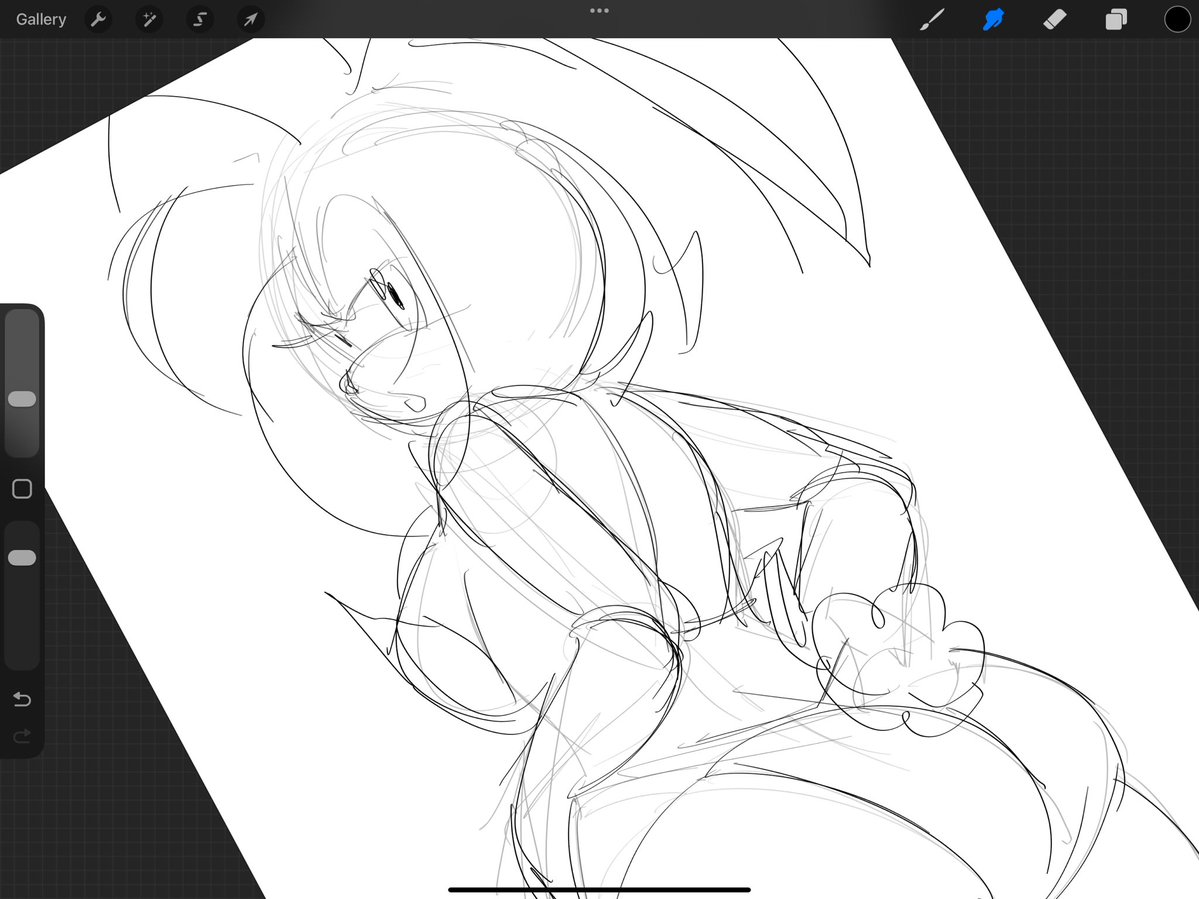Open the Layers panel
Image resolution: width=1199 pixels, height=899 pixels.
pos(1116,19)
